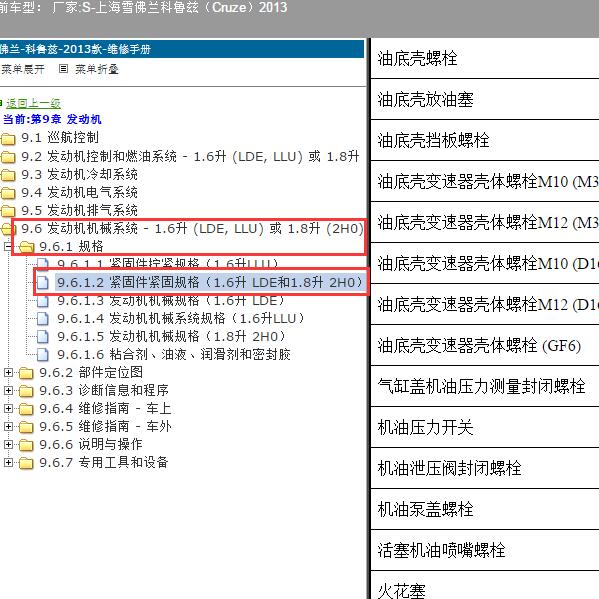599x599 pixels.
Task: Expand the 9.6.4 维修指南 - 车上 node
Action: click(x=8, y=408)
